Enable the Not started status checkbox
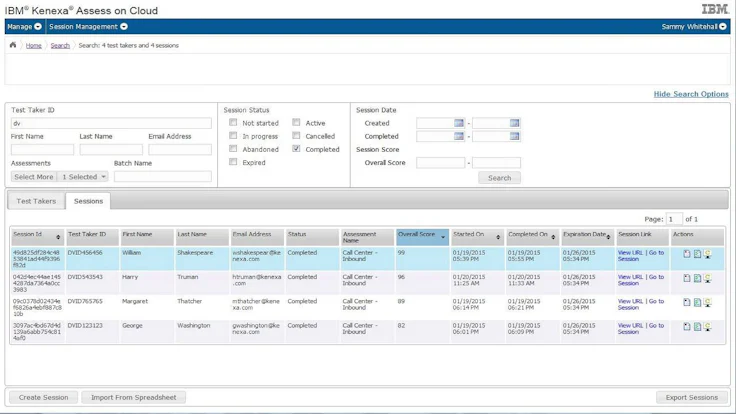 pyautogui.click(x=233, y=123)
